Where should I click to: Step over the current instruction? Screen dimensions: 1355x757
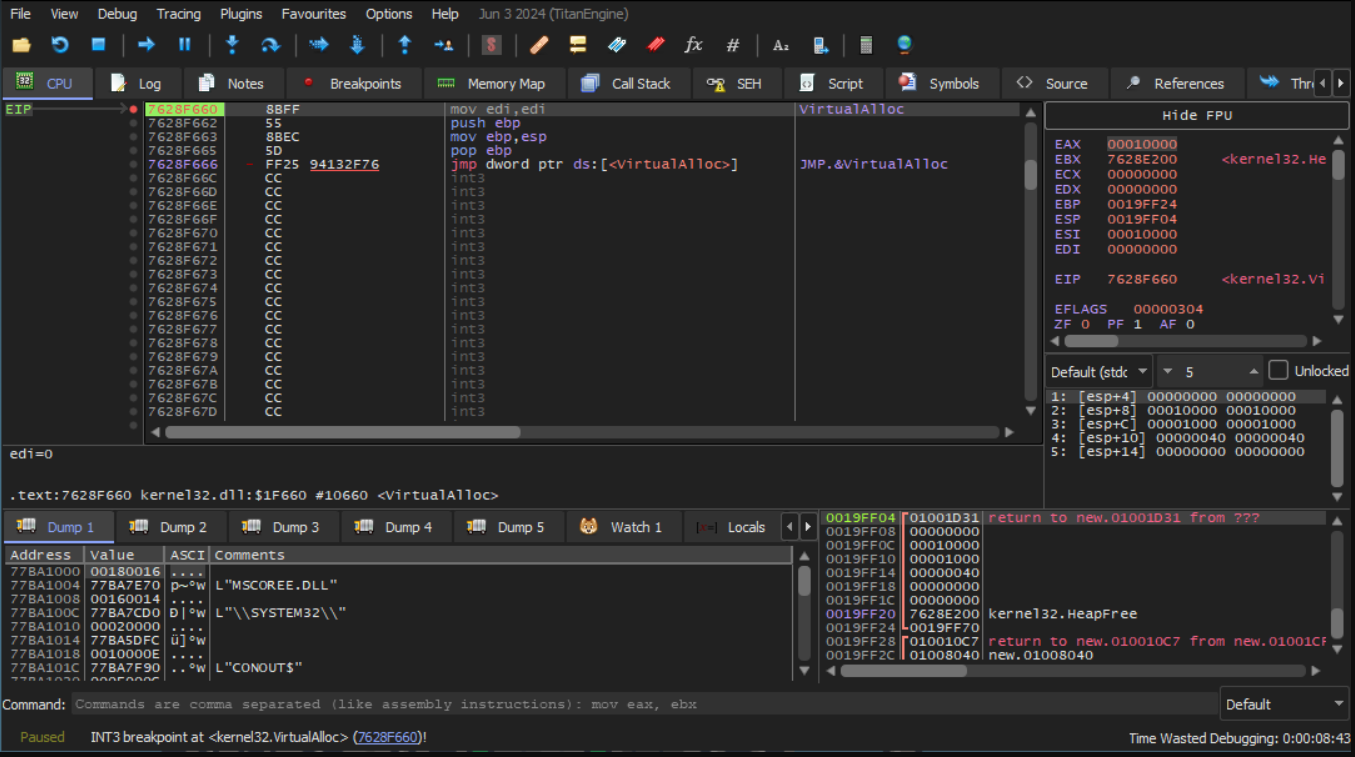pyautogui.click(x=270, y=45)
